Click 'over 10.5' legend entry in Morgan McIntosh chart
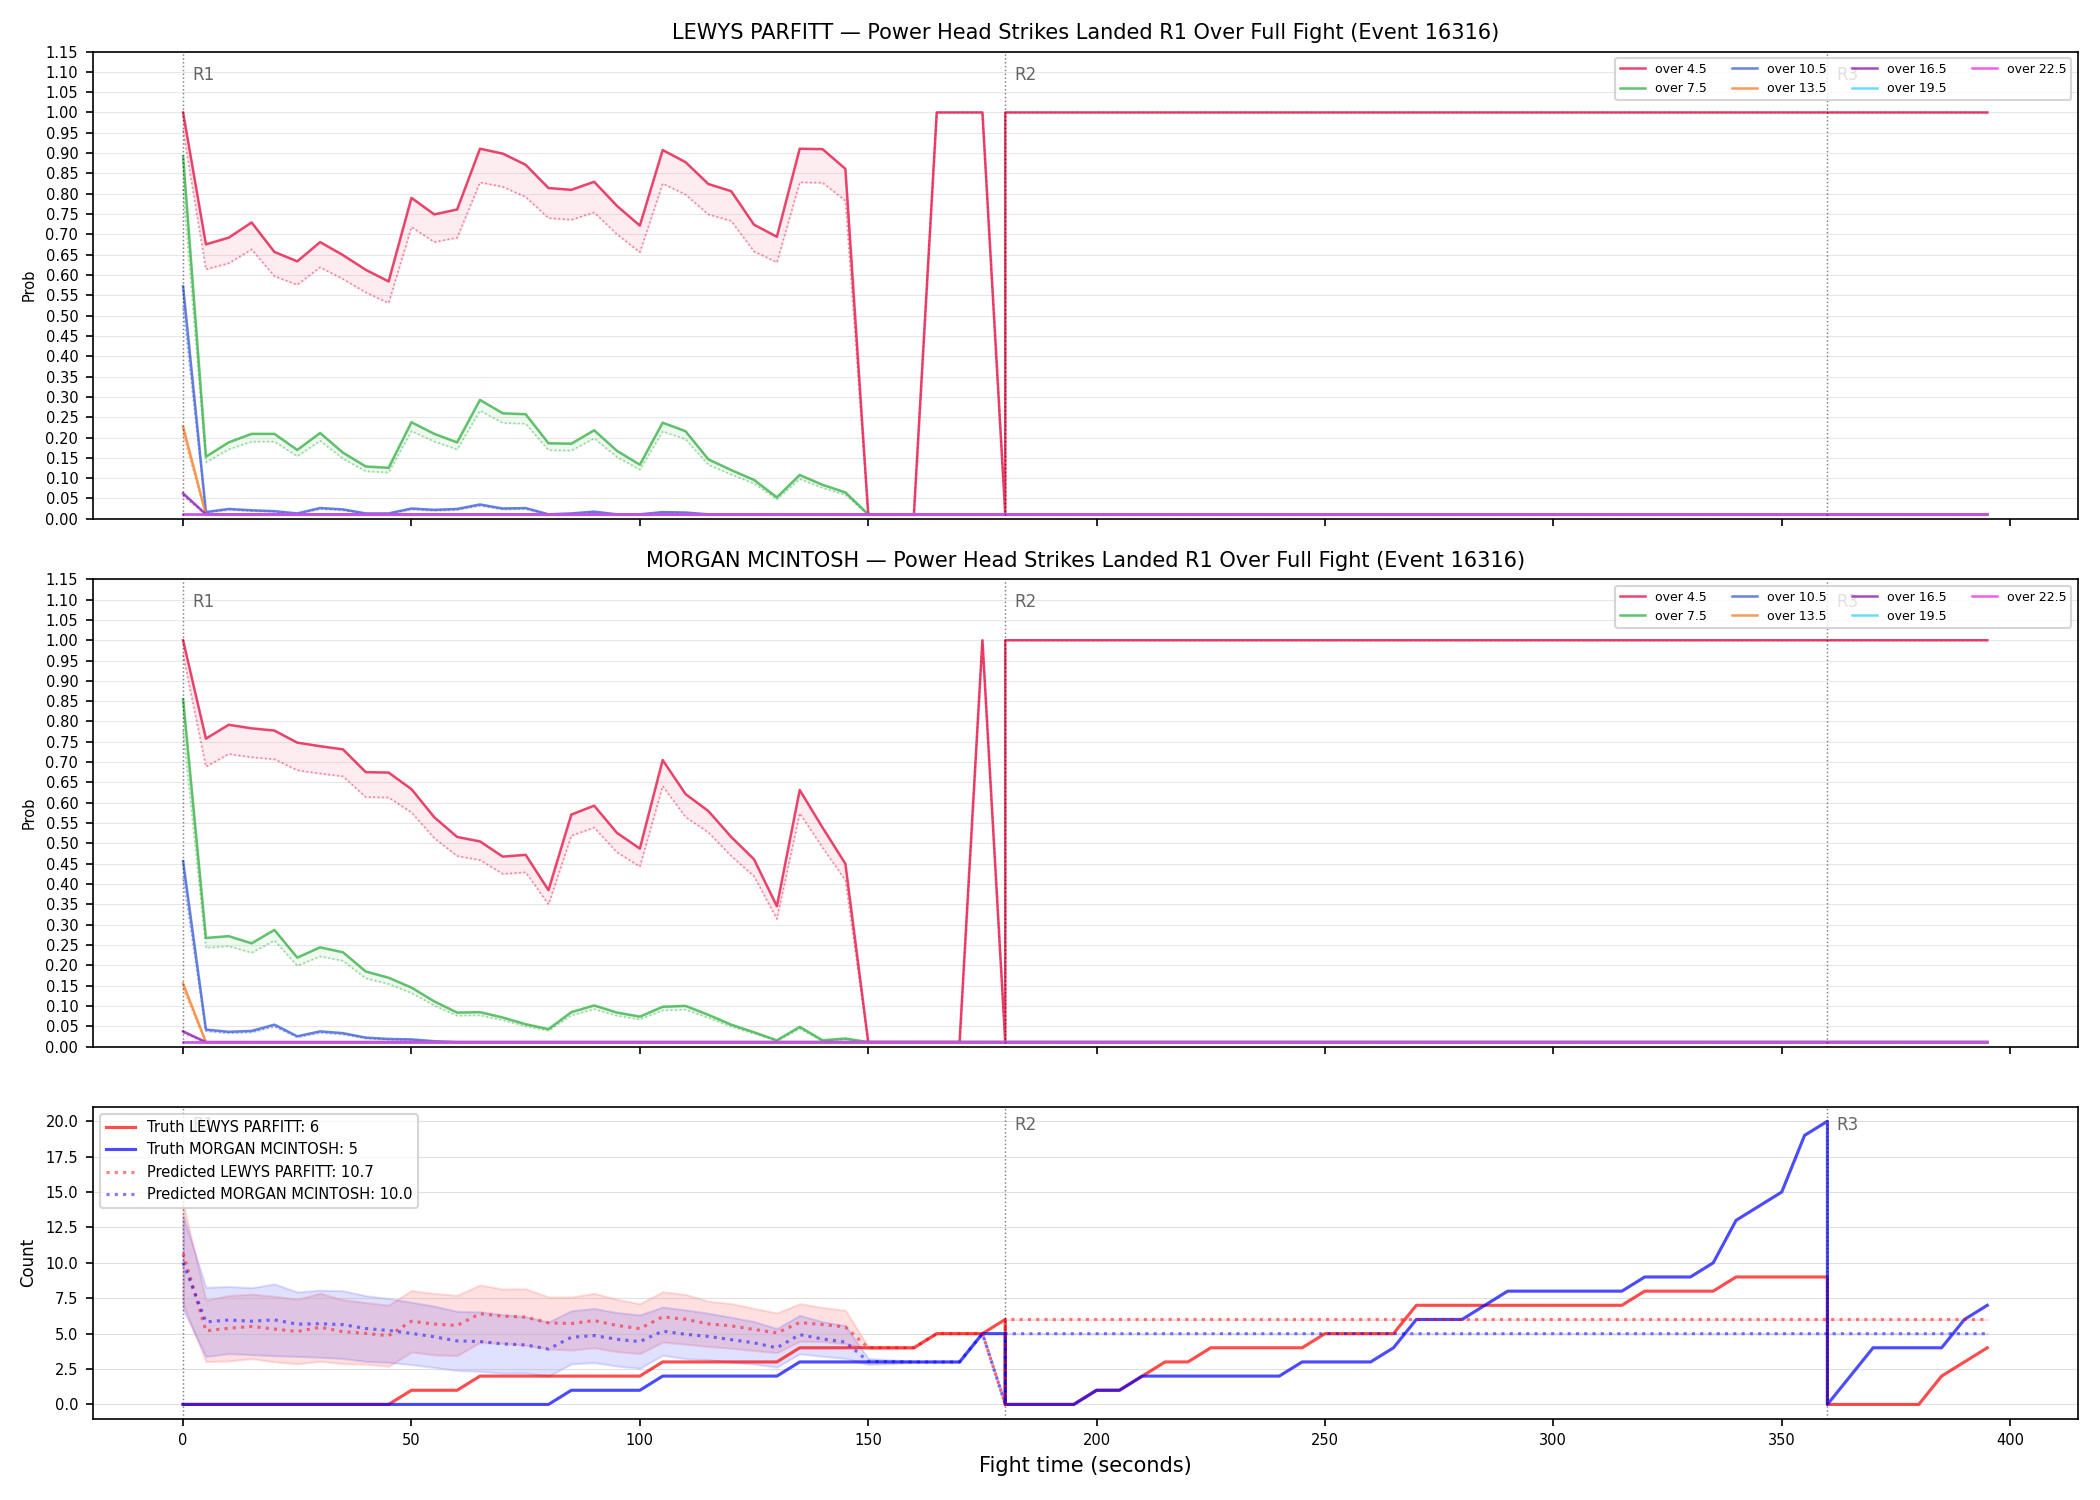 click(x=1778, y=597)
